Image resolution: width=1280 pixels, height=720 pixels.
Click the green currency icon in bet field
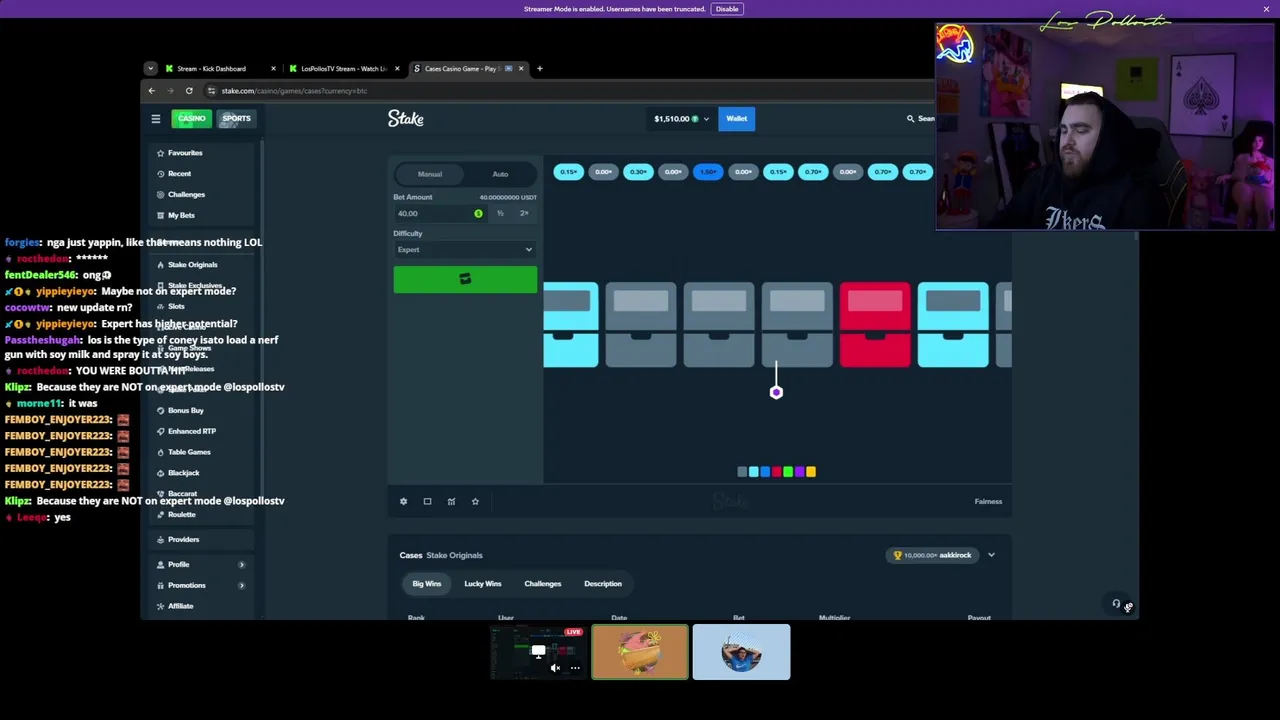(x=478, y=213)
